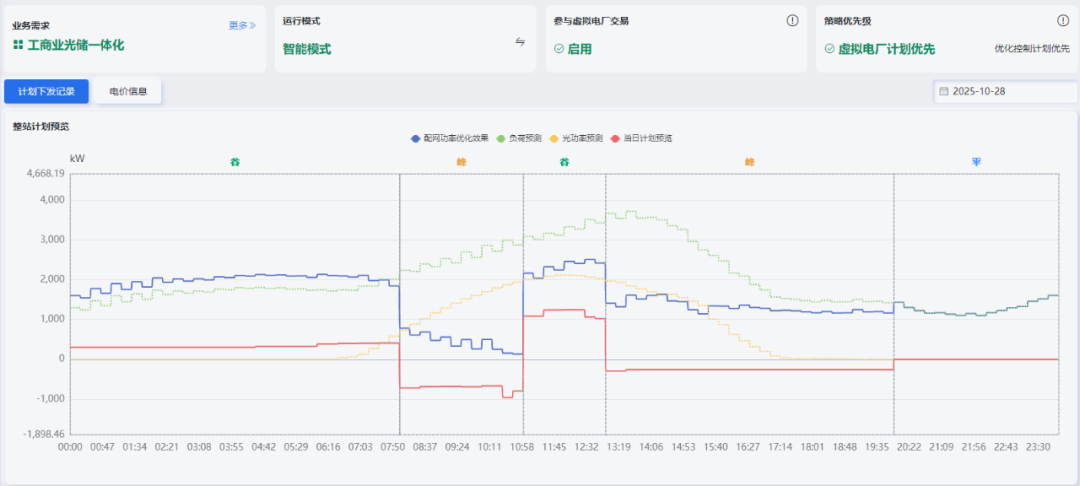Click info icon on 参与虚拟电厂交易 card
This screenshot has width=1080, height=486.
tap(792, 20)
